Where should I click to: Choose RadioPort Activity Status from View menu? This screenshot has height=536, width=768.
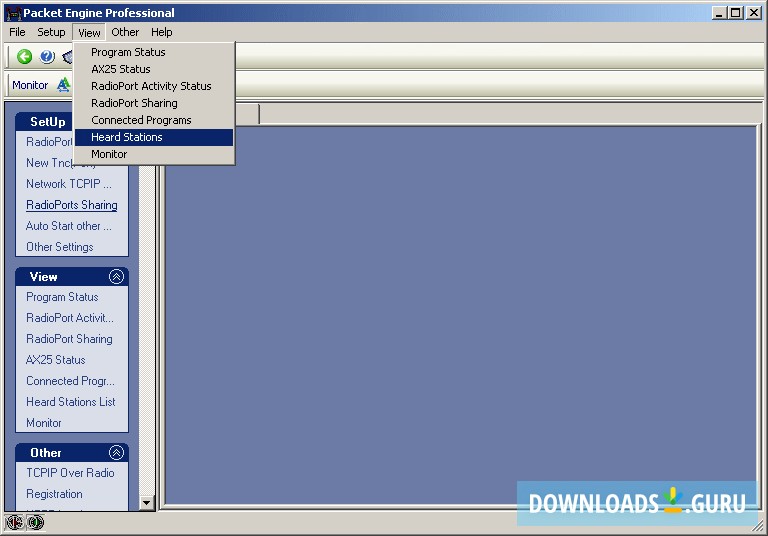pyautogui.click(x=154, y=86)
